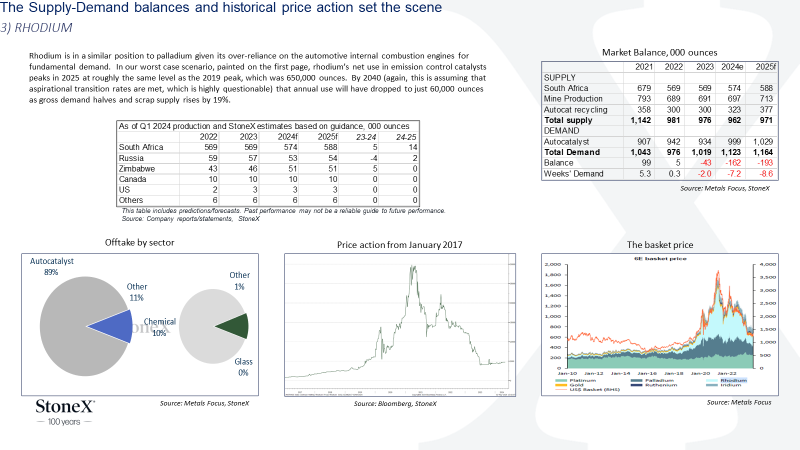Click 'Russia' row in production table
Image resolution: width=800 pixels, height=450 pixels.
pyautogui.click(x=268, y=158)
